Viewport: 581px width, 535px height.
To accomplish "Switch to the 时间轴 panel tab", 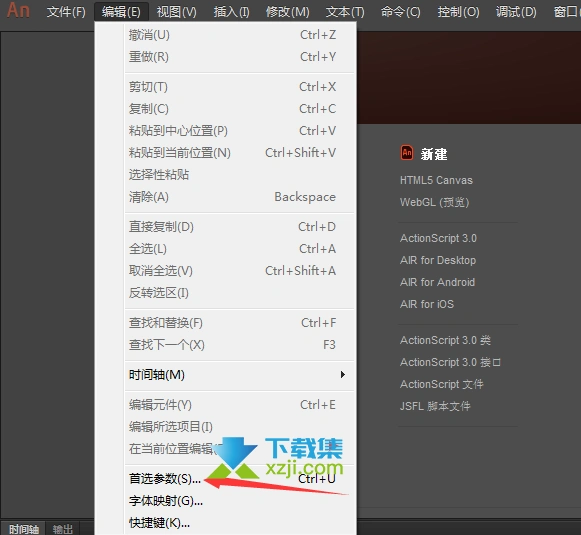I will (x=23, y=529).
